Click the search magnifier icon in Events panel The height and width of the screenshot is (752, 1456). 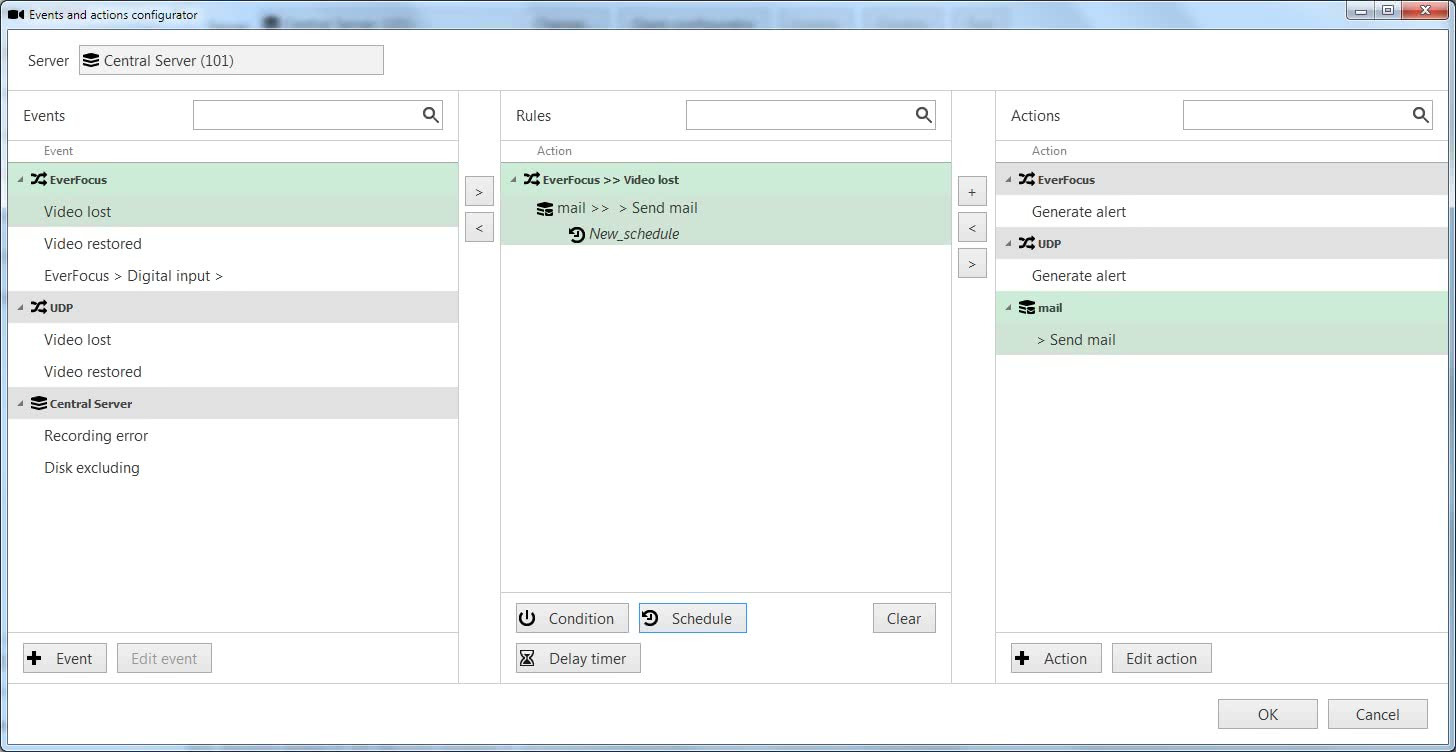click(431, 115)
